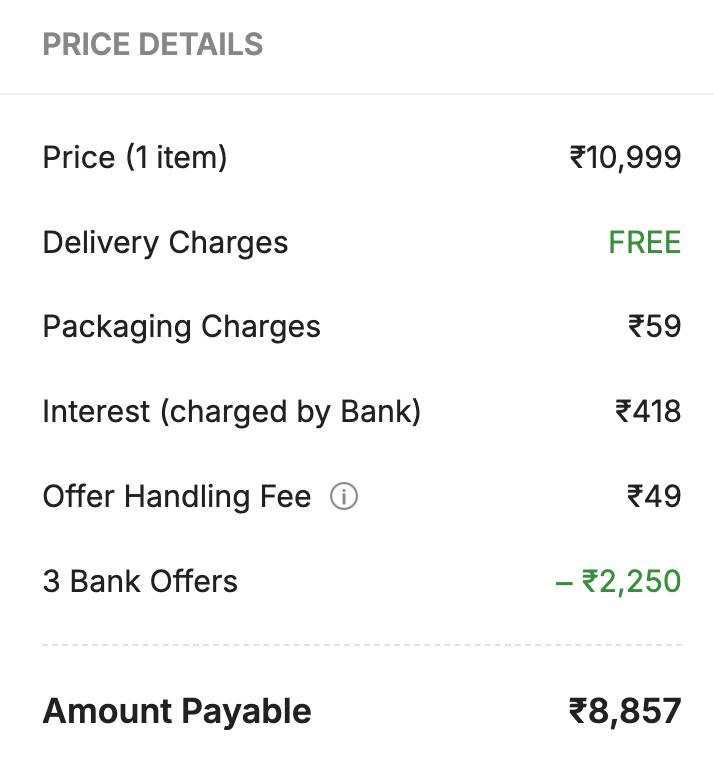This screenshot has height=770, width=714.
Task: Select the Delivery Charges label
Action: point(165,243)
